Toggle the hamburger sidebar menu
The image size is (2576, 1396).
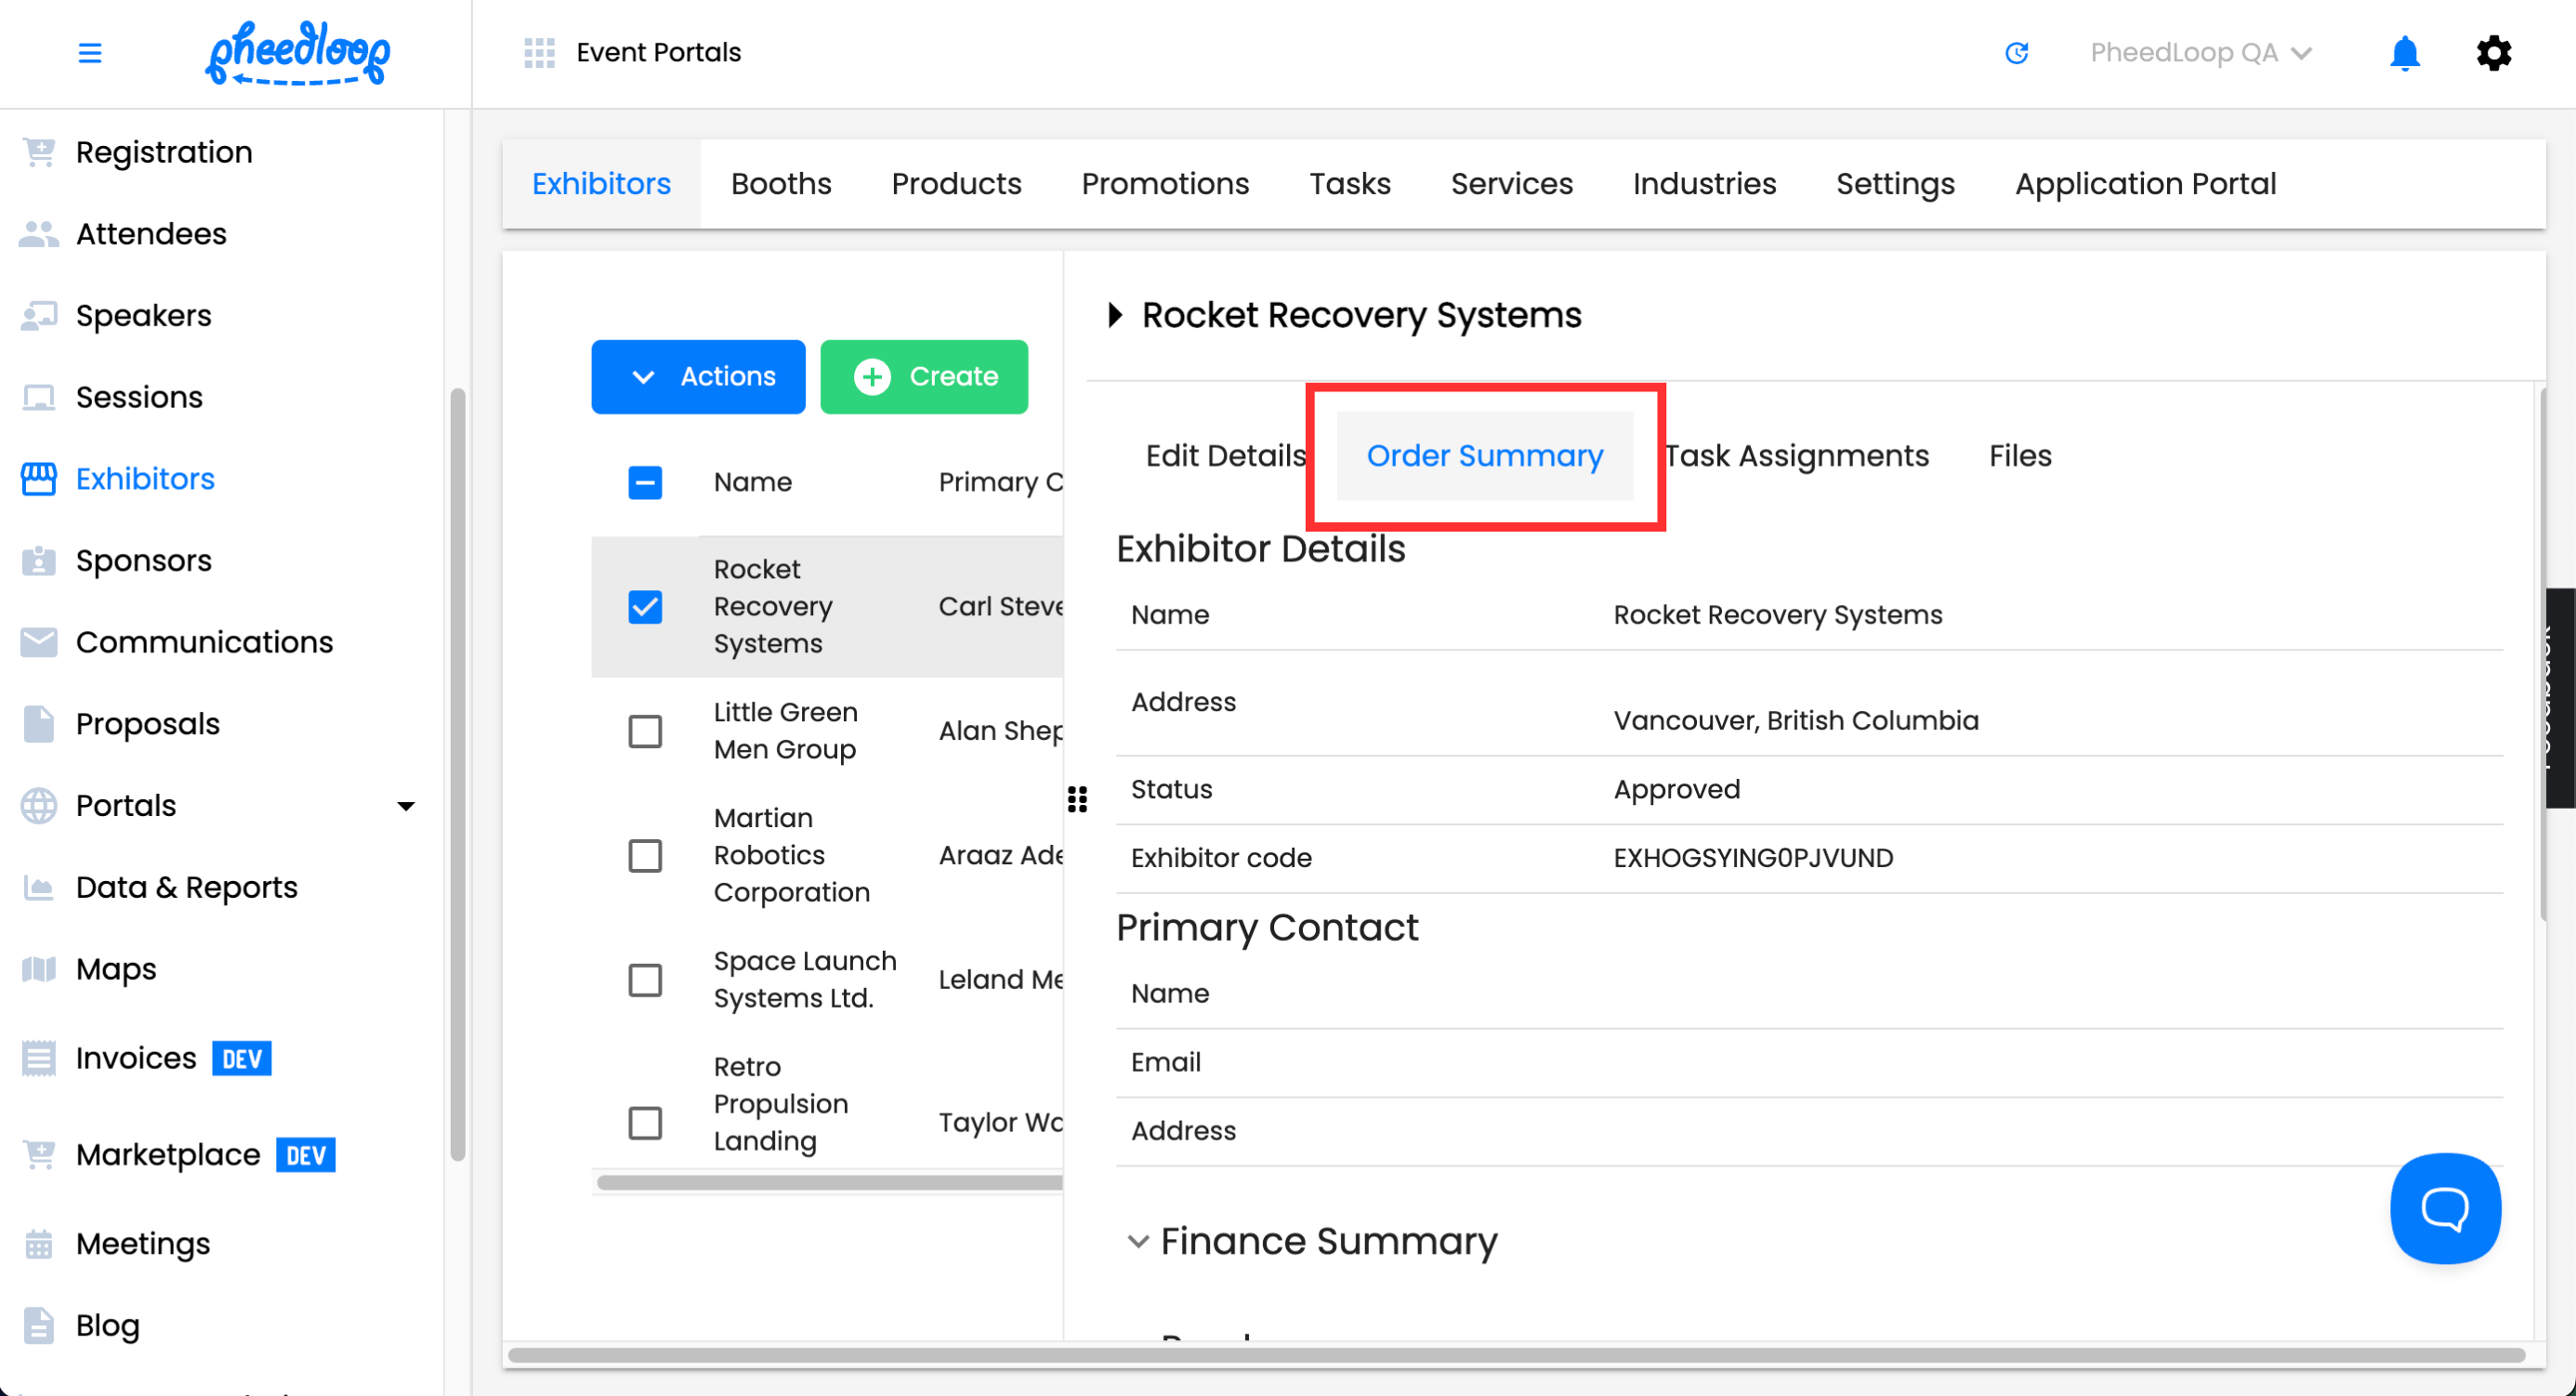pos(90,53)
